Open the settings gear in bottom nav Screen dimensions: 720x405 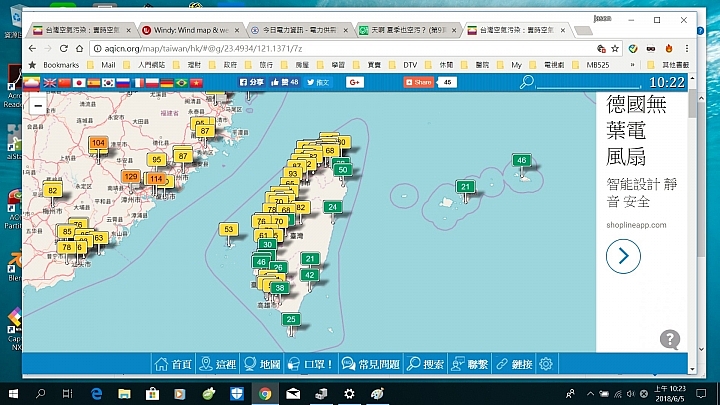click(x=546, y=364)
